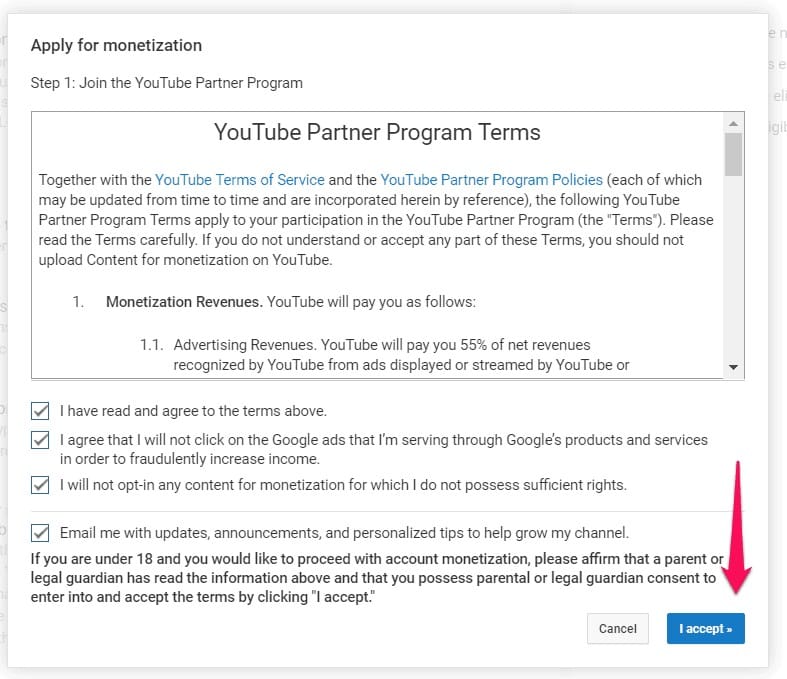Click the terms scrollbar down arrow
The width and height of the screenshot is (787, 679).
(734, 368)
